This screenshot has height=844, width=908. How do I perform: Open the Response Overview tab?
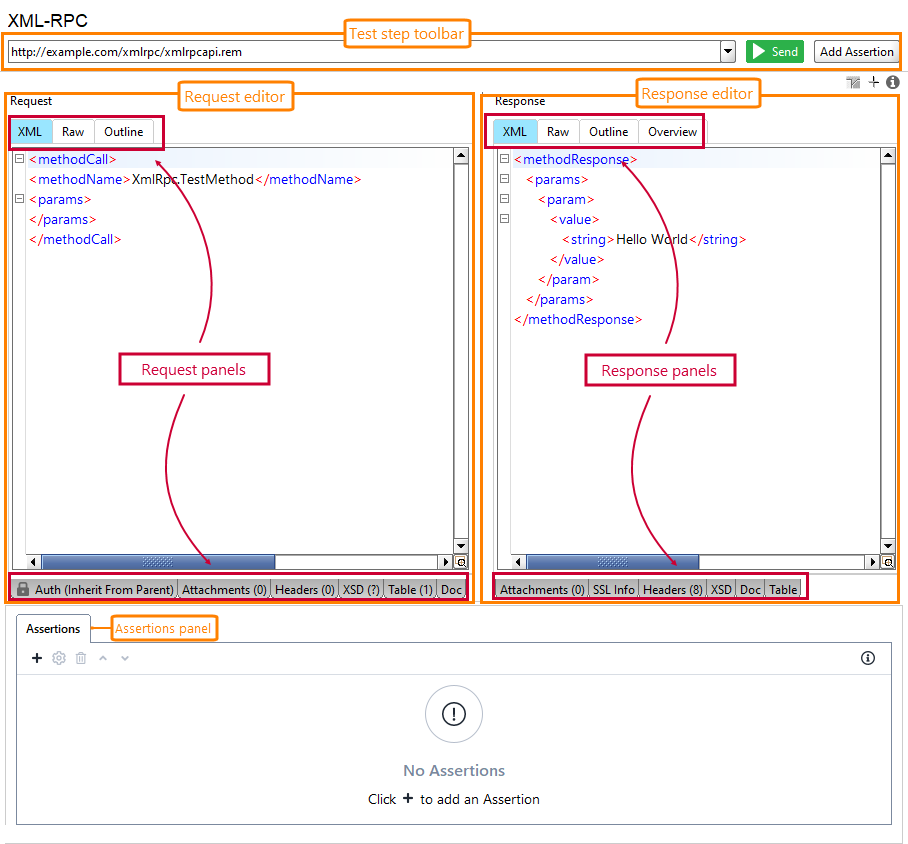pyautogui.click(x=672, y=131)
